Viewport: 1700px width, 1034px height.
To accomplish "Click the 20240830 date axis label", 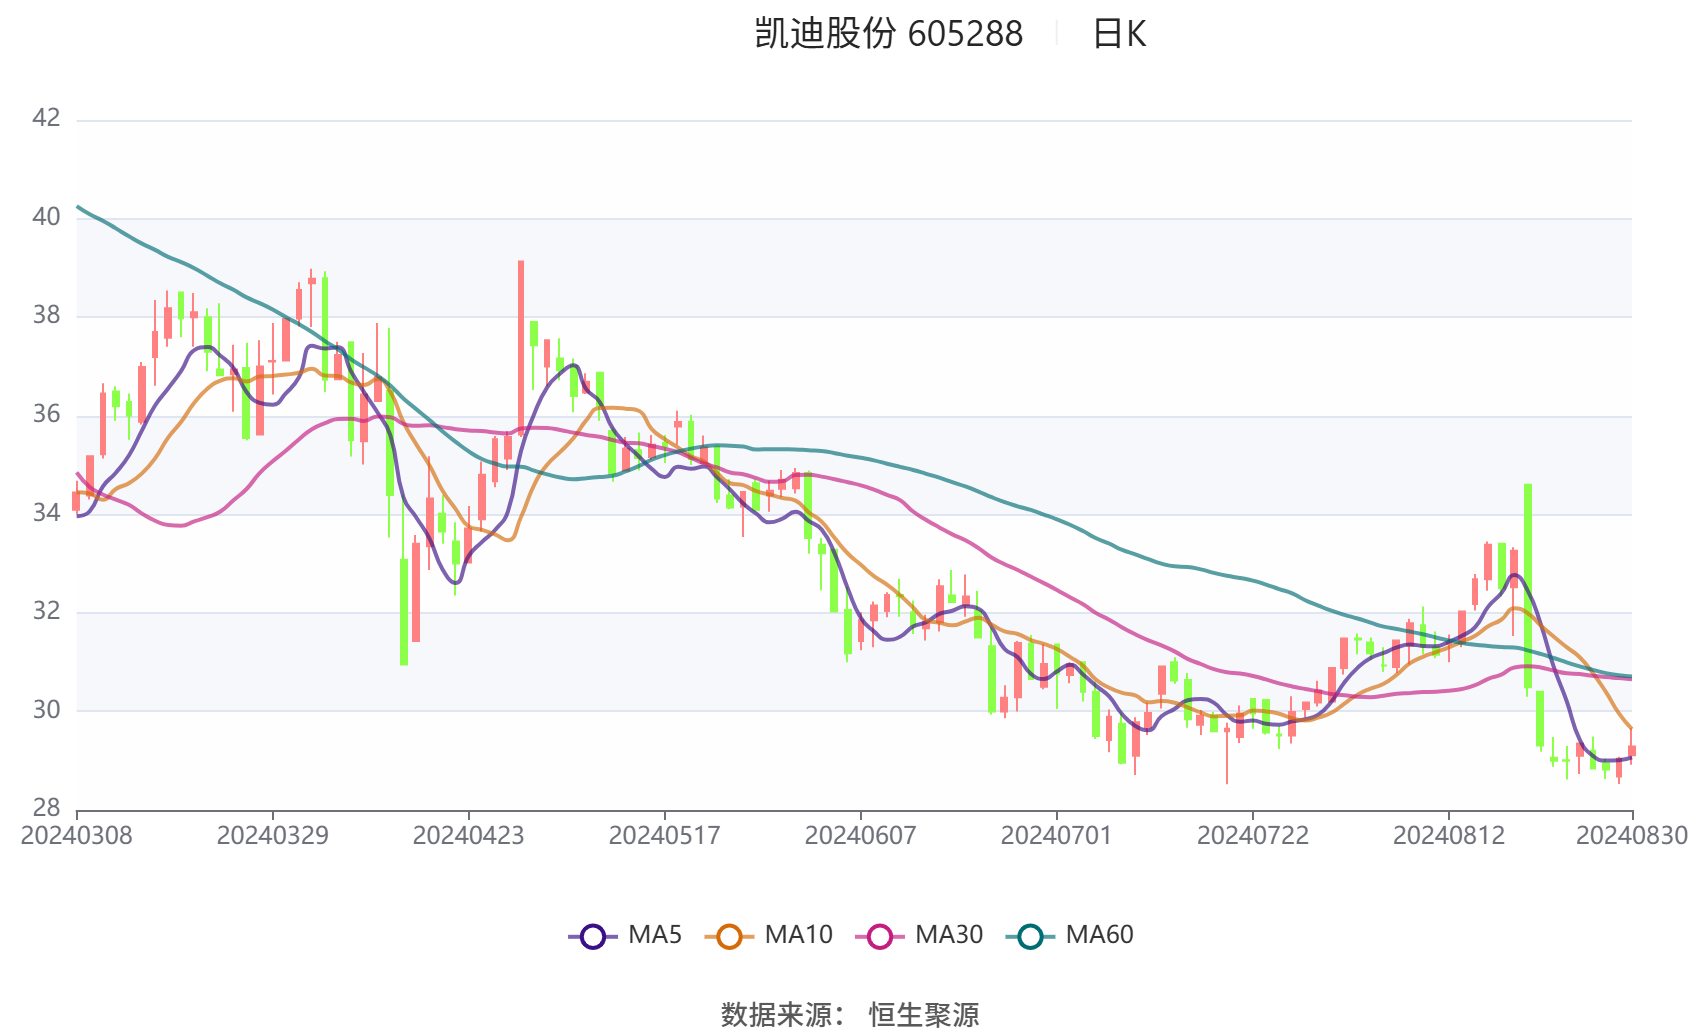I will coord(1632,836).
